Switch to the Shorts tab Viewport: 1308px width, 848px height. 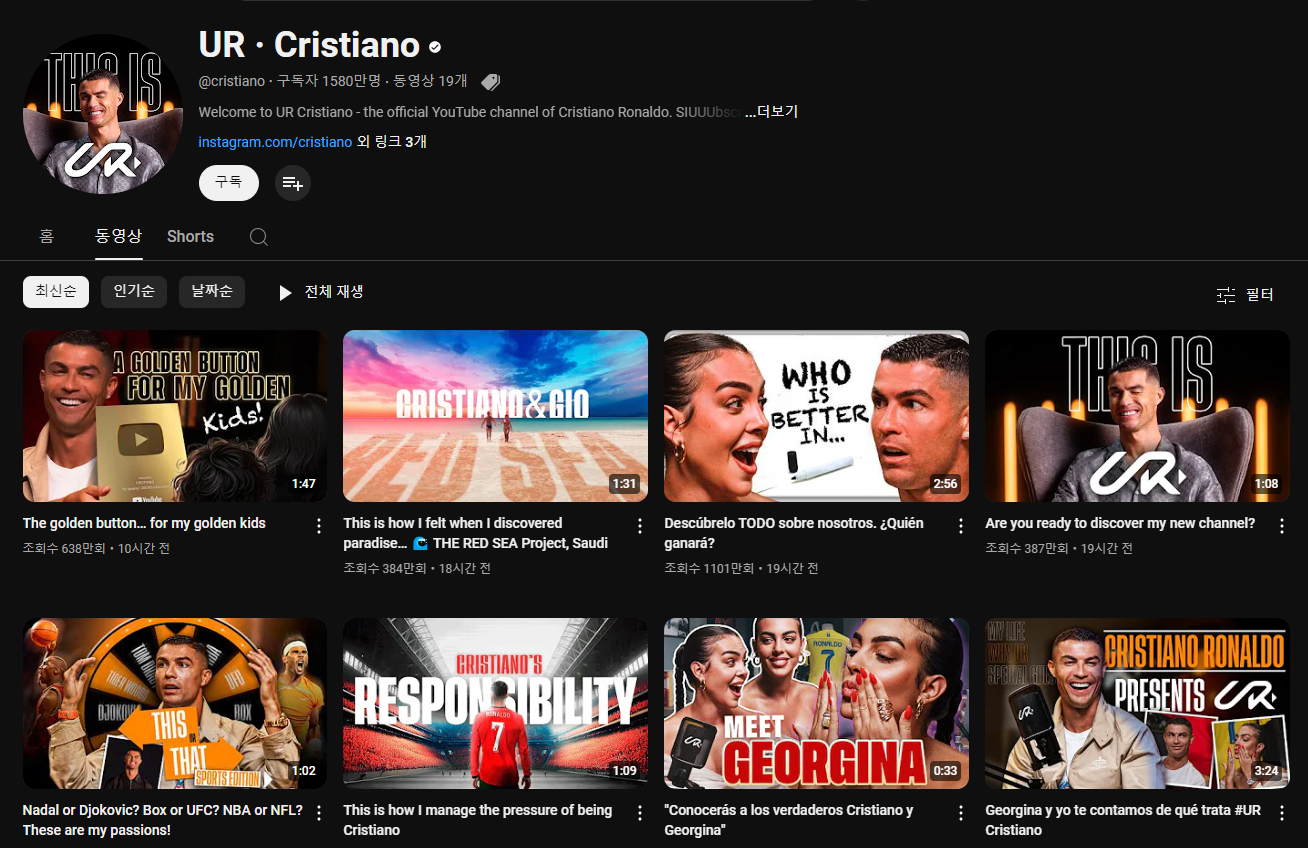click(190, 237)
